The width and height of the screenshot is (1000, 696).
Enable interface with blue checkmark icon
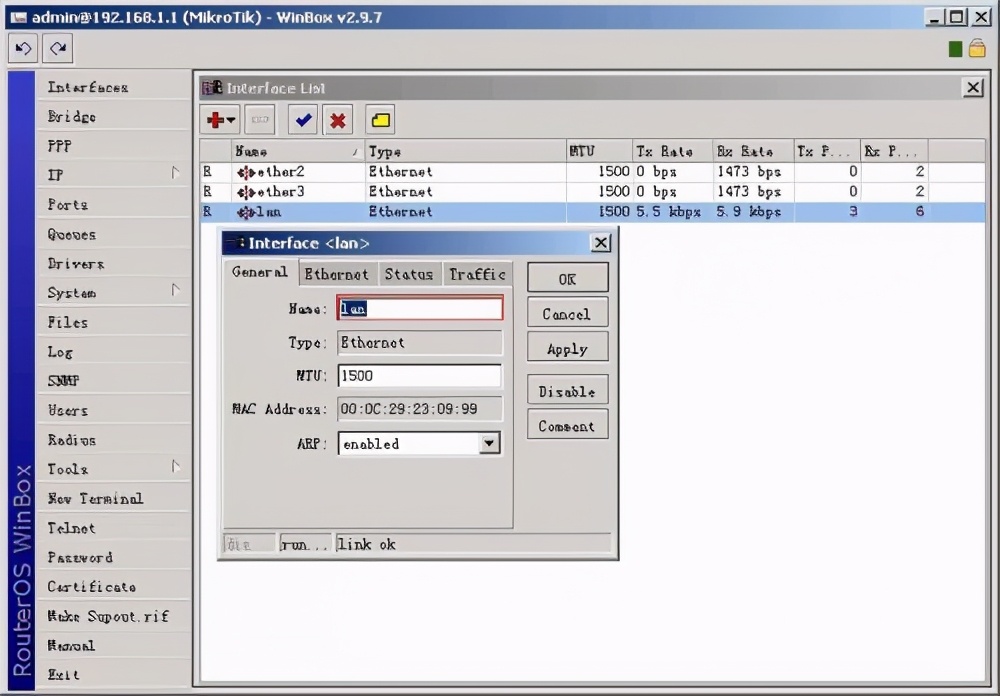coord(303,120)
